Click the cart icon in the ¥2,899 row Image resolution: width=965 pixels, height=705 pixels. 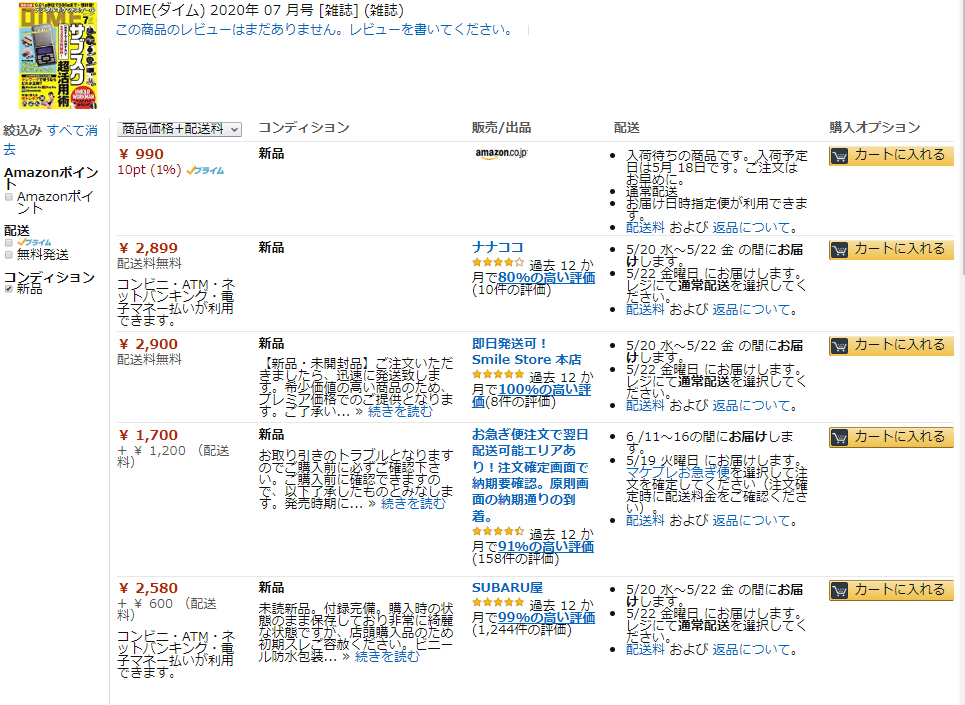click(x=839, y=250)
